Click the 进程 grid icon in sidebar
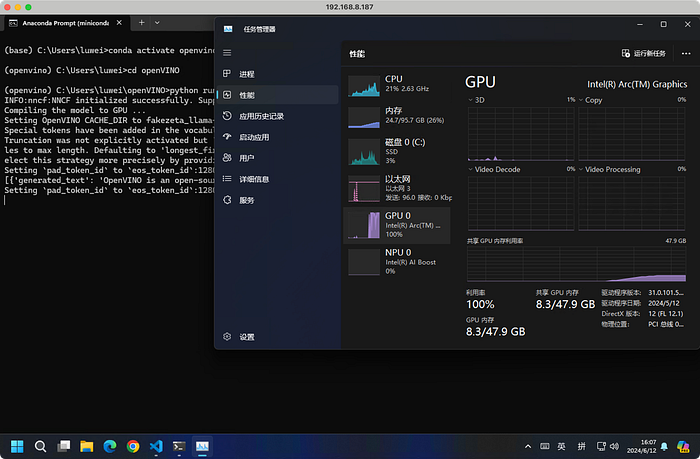This screenshot has height=459, width=700. coord(227,74)
